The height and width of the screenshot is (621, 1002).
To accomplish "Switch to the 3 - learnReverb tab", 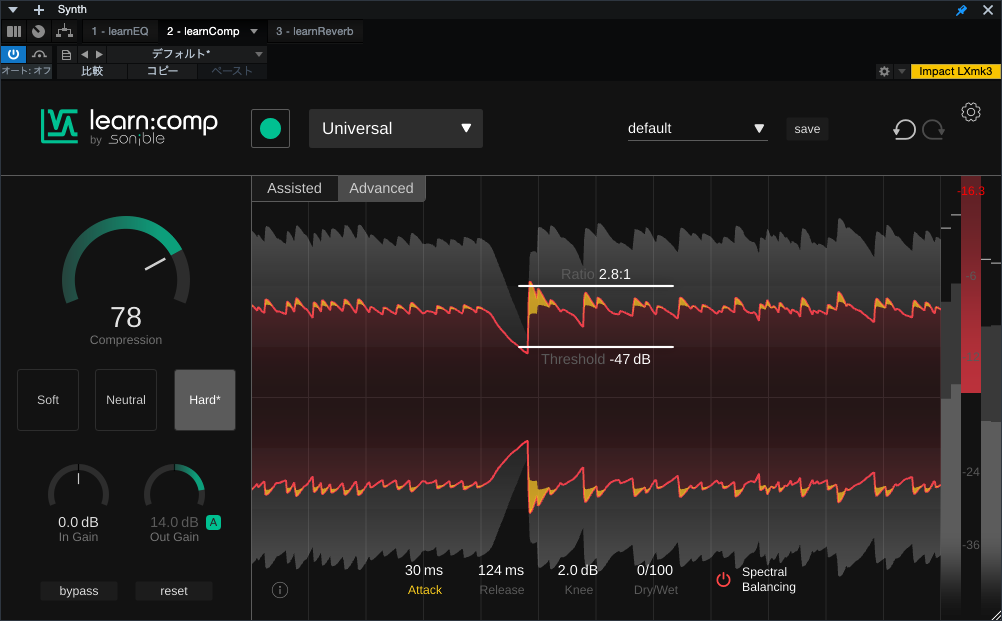I will click(x=316, y=31).
